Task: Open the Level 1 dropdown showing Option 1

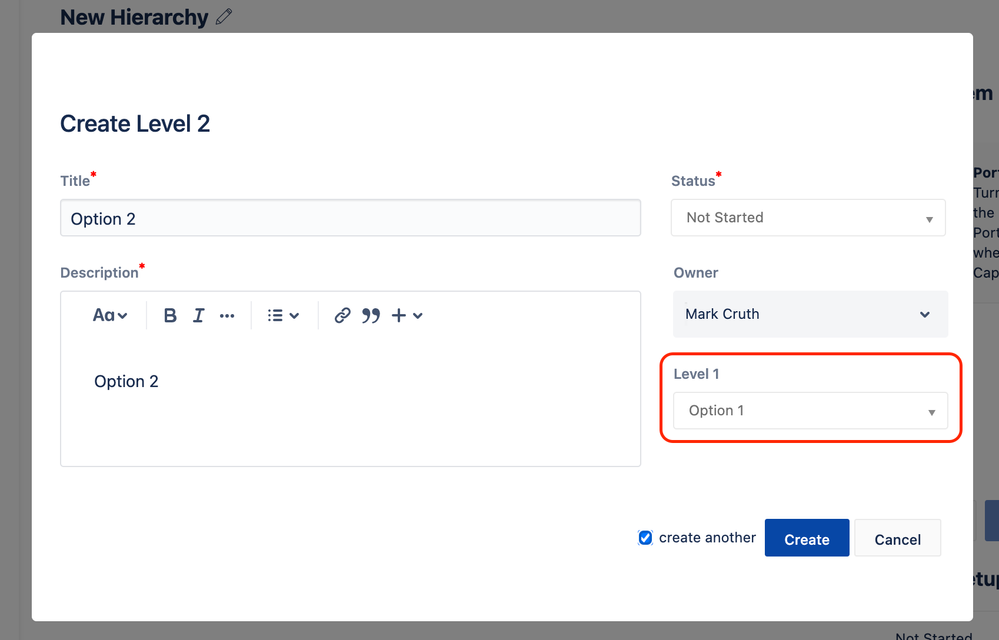Action: 810,411
